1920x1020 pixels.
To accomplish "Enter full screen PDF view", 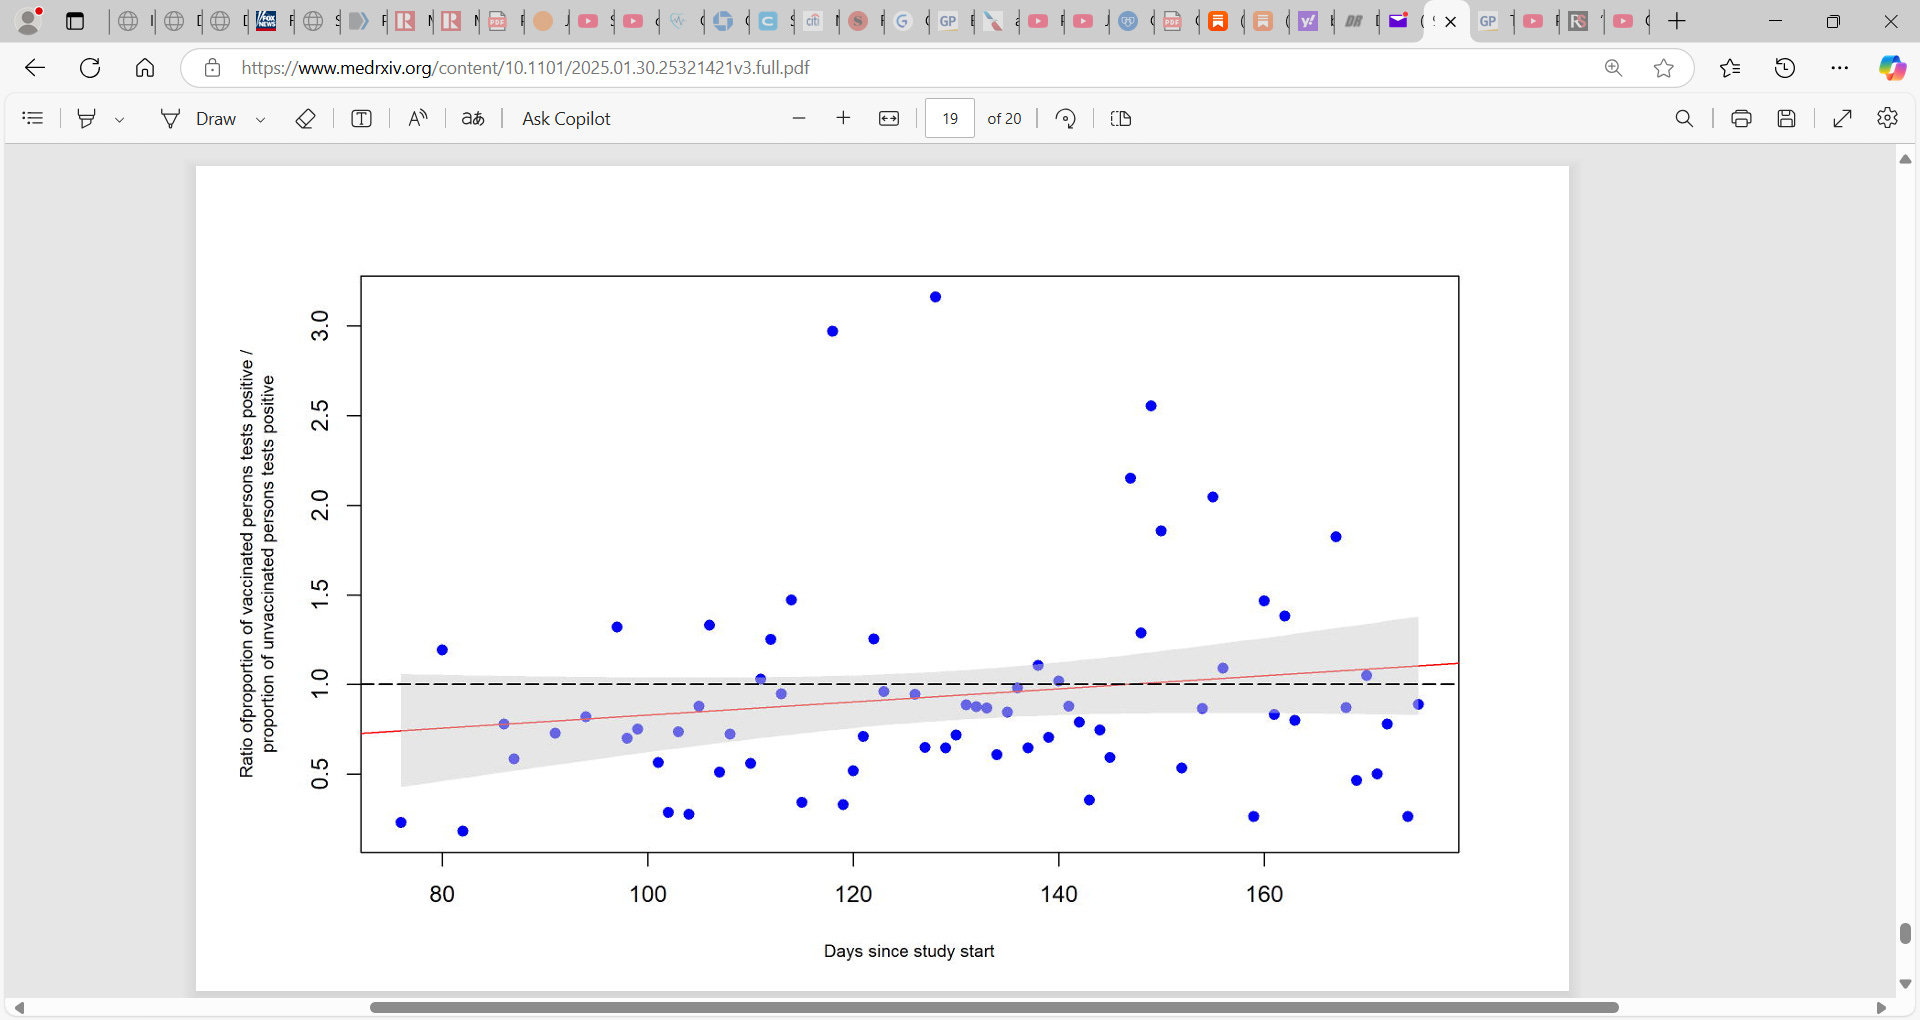I will 1842,118.
